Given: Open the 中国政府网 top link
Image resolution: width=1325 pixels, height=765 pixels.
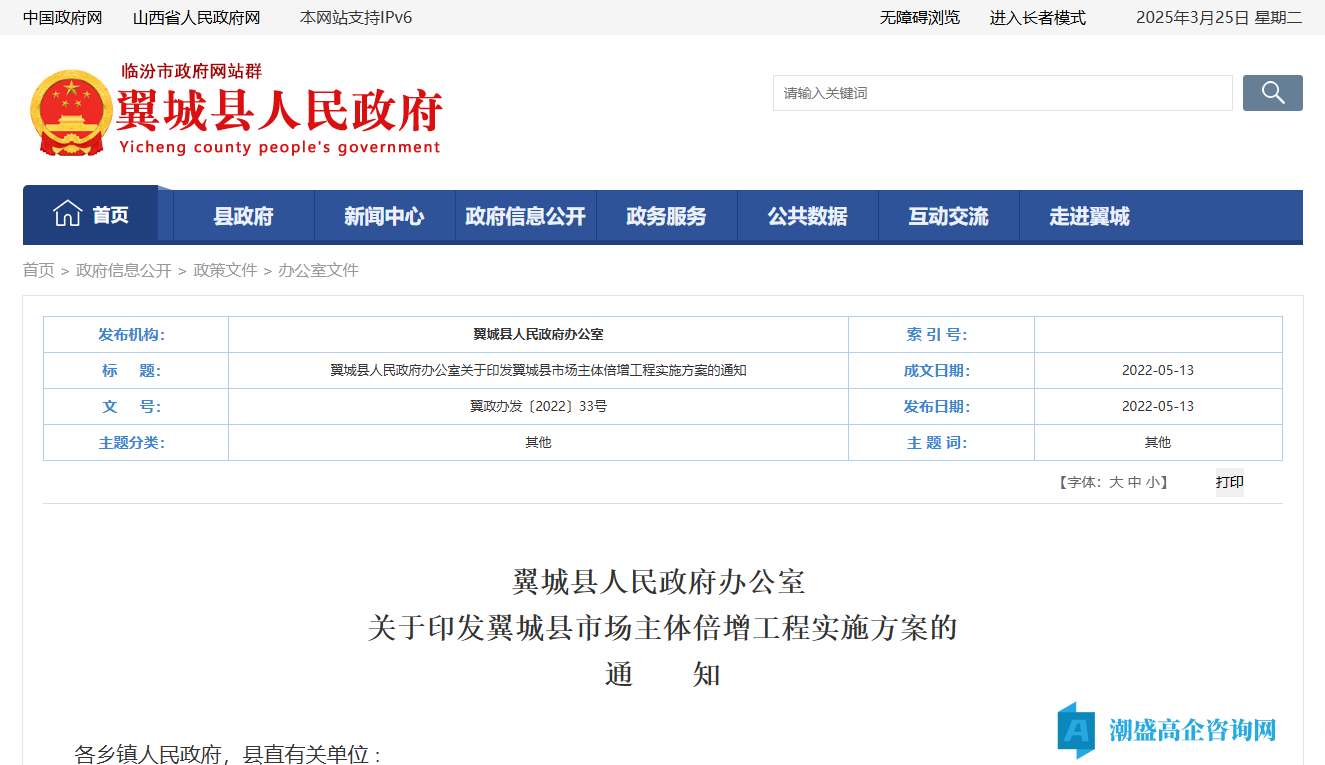Looking at the screenshot, I should [x=62, y=17].
